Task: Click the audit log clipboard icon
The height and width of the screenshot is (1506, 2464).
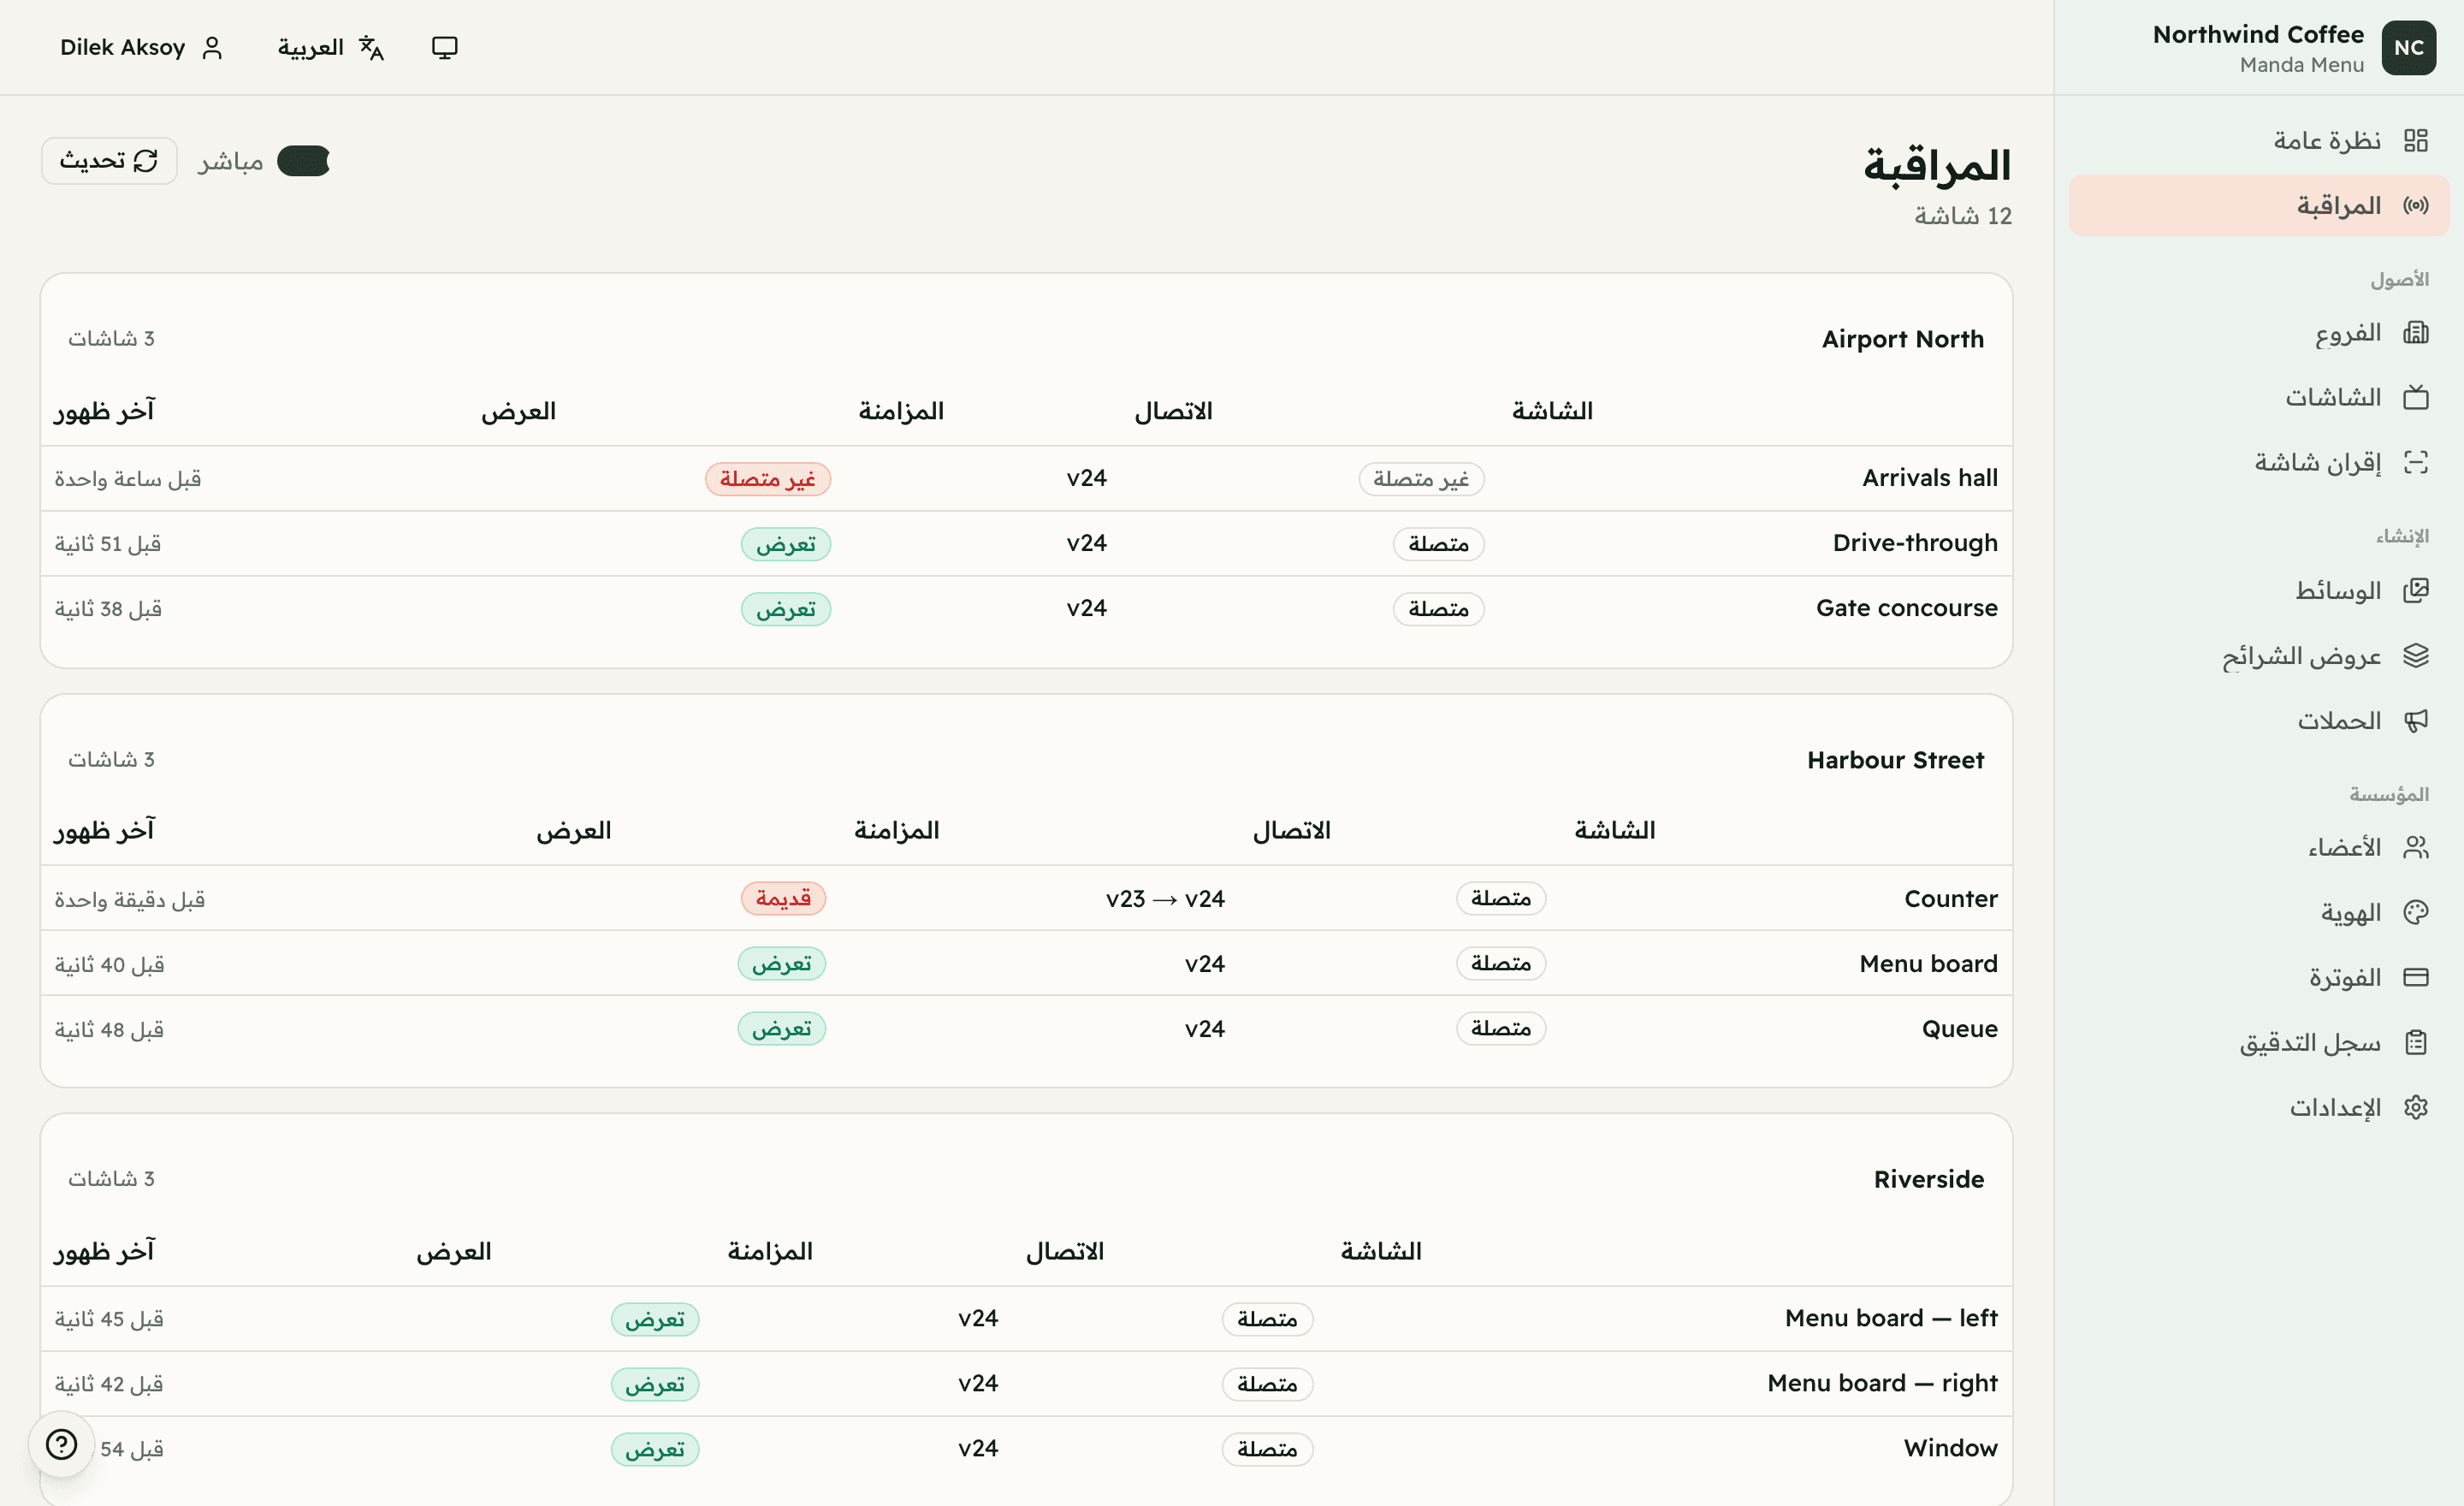Action: [x=2415, y=1042]
